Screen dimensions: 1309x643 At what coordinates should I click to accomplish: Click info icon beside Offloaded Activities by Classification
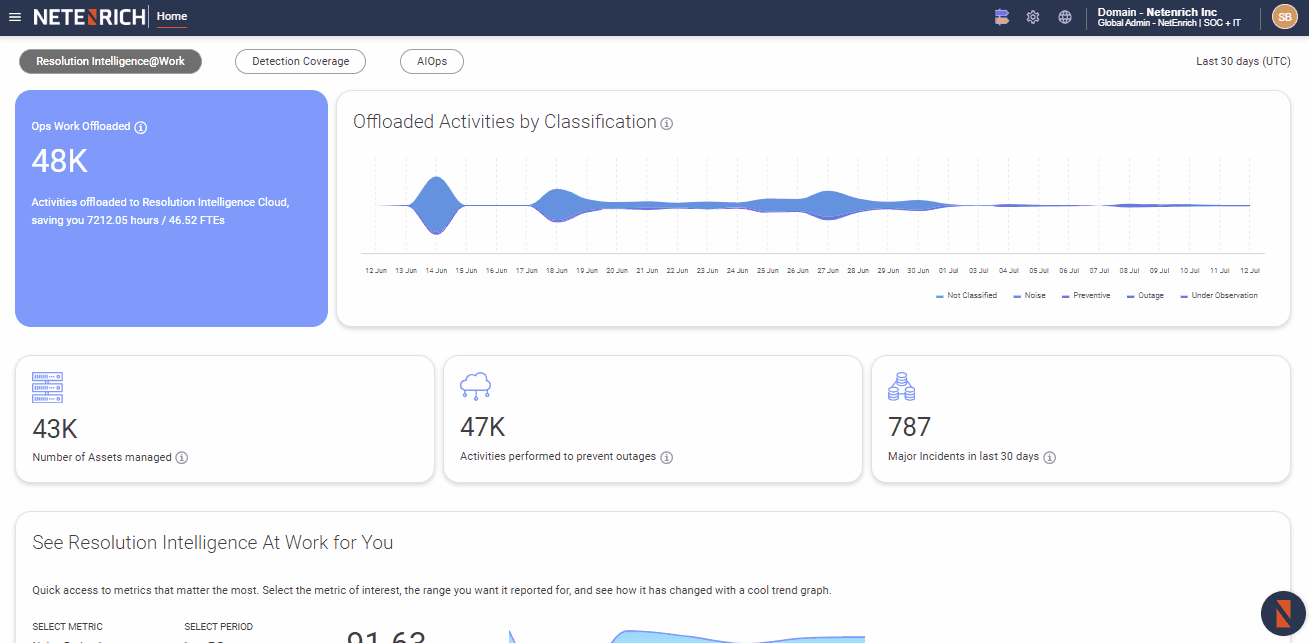(667, 124)
